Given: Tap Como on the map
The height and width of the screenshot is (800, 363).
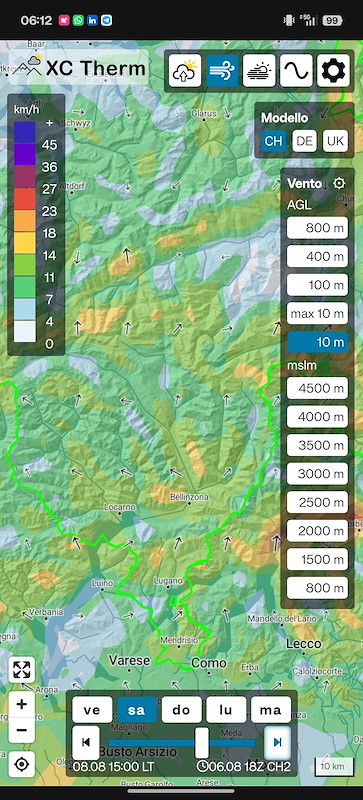Looking at the screenshot, I should pyautogui.click(x=209, y=663).
